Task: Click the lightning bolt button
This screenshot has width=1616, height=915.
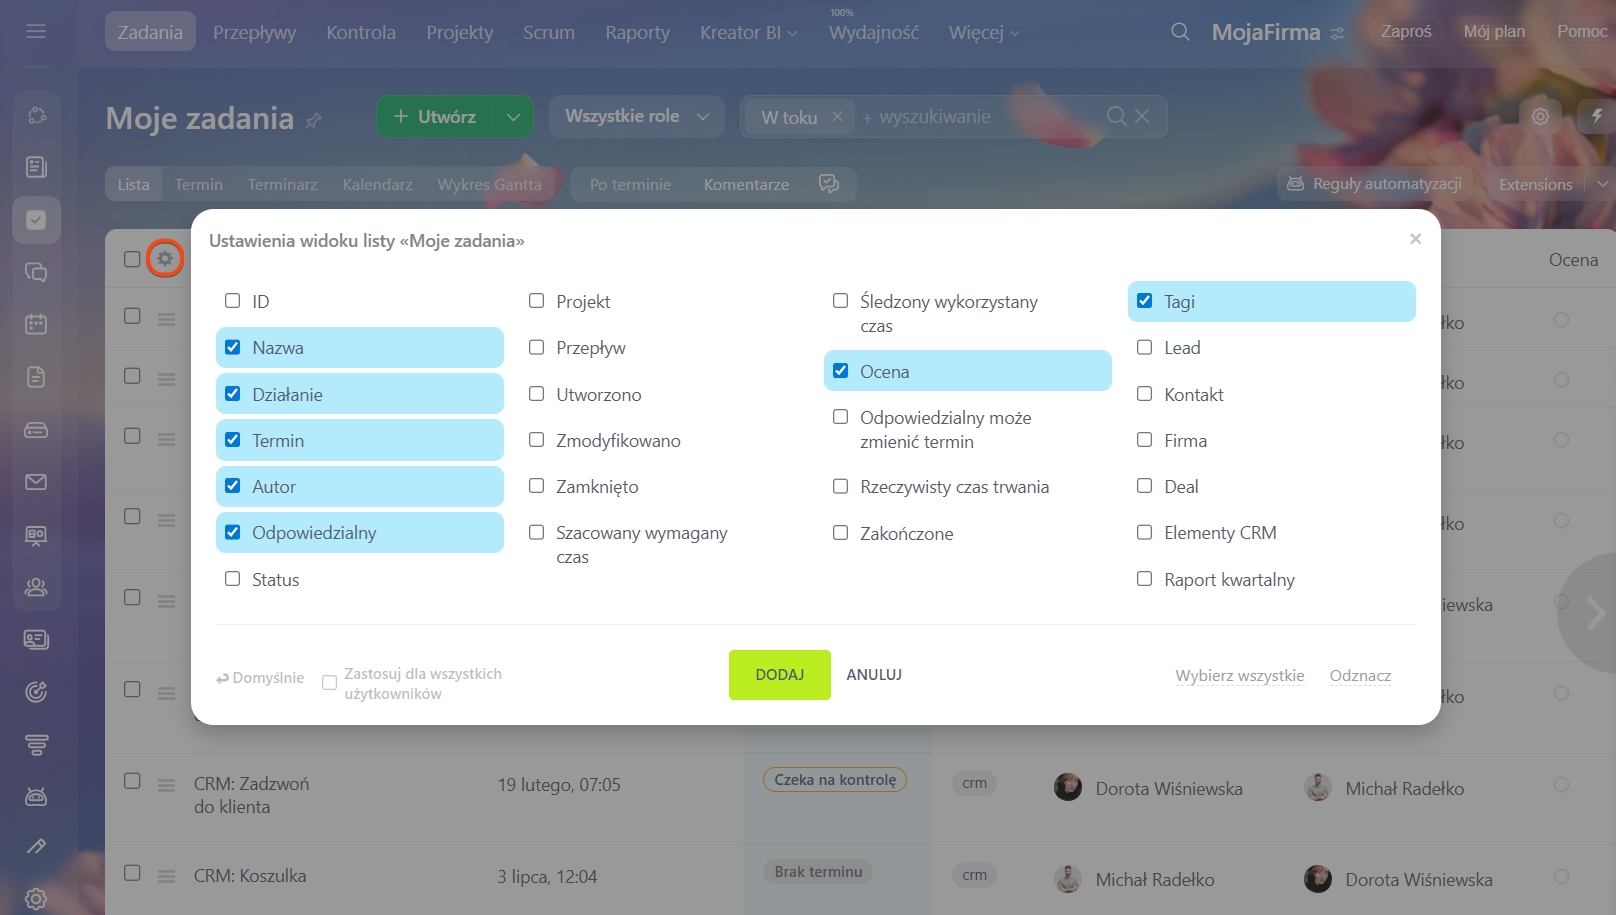Action: (x=1597, y=116)
